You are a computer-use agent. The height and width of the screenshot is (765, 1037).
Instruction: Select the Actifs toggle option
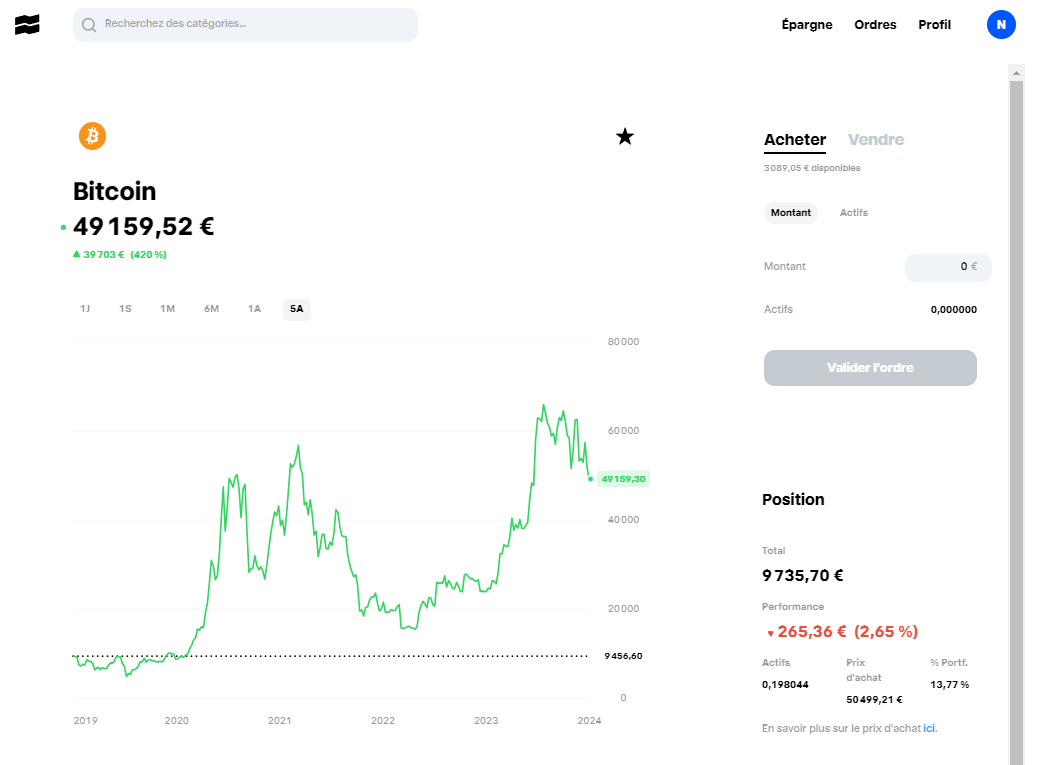854,213
